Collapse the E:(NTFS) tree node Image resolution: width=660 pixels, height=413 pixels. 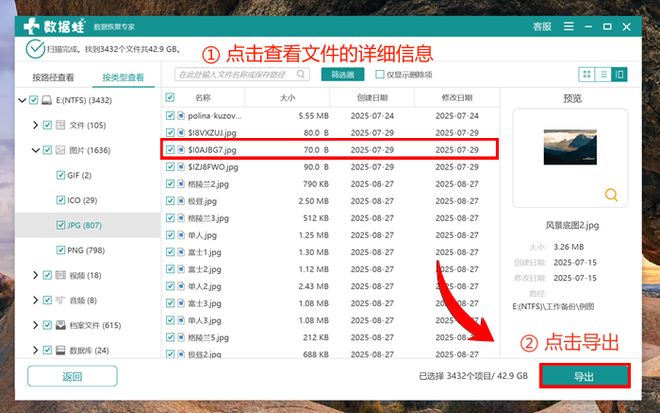point(22,100)
